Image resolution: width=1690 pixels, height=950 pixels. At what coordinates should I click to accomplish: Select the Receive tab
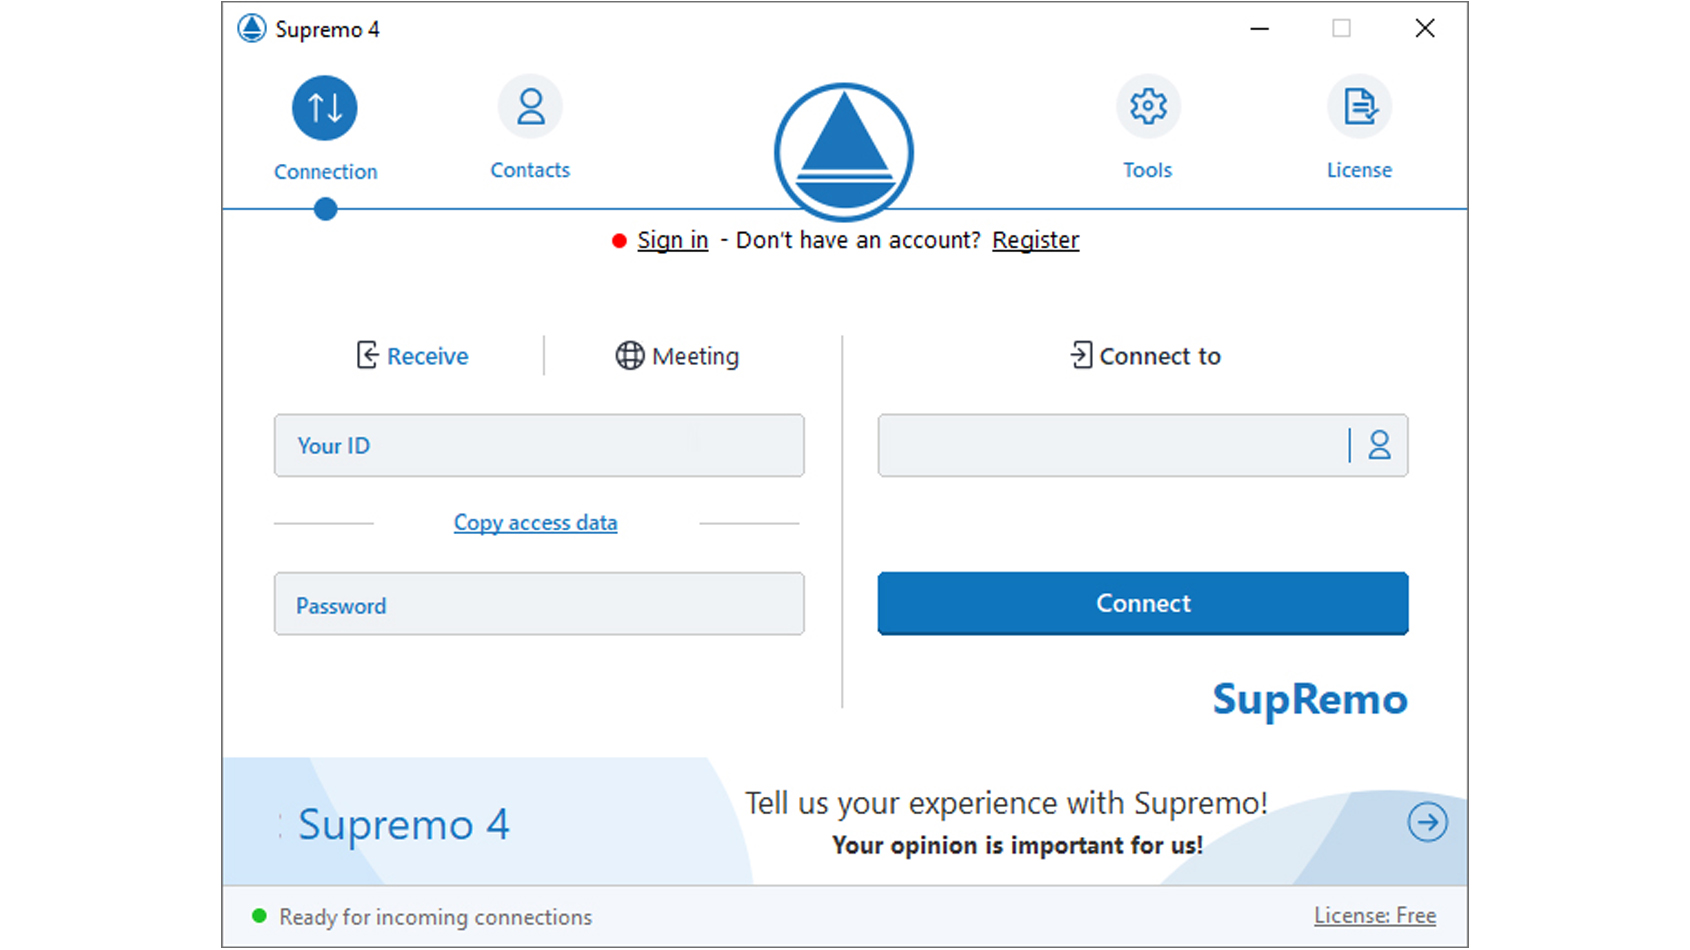point(412,356)
